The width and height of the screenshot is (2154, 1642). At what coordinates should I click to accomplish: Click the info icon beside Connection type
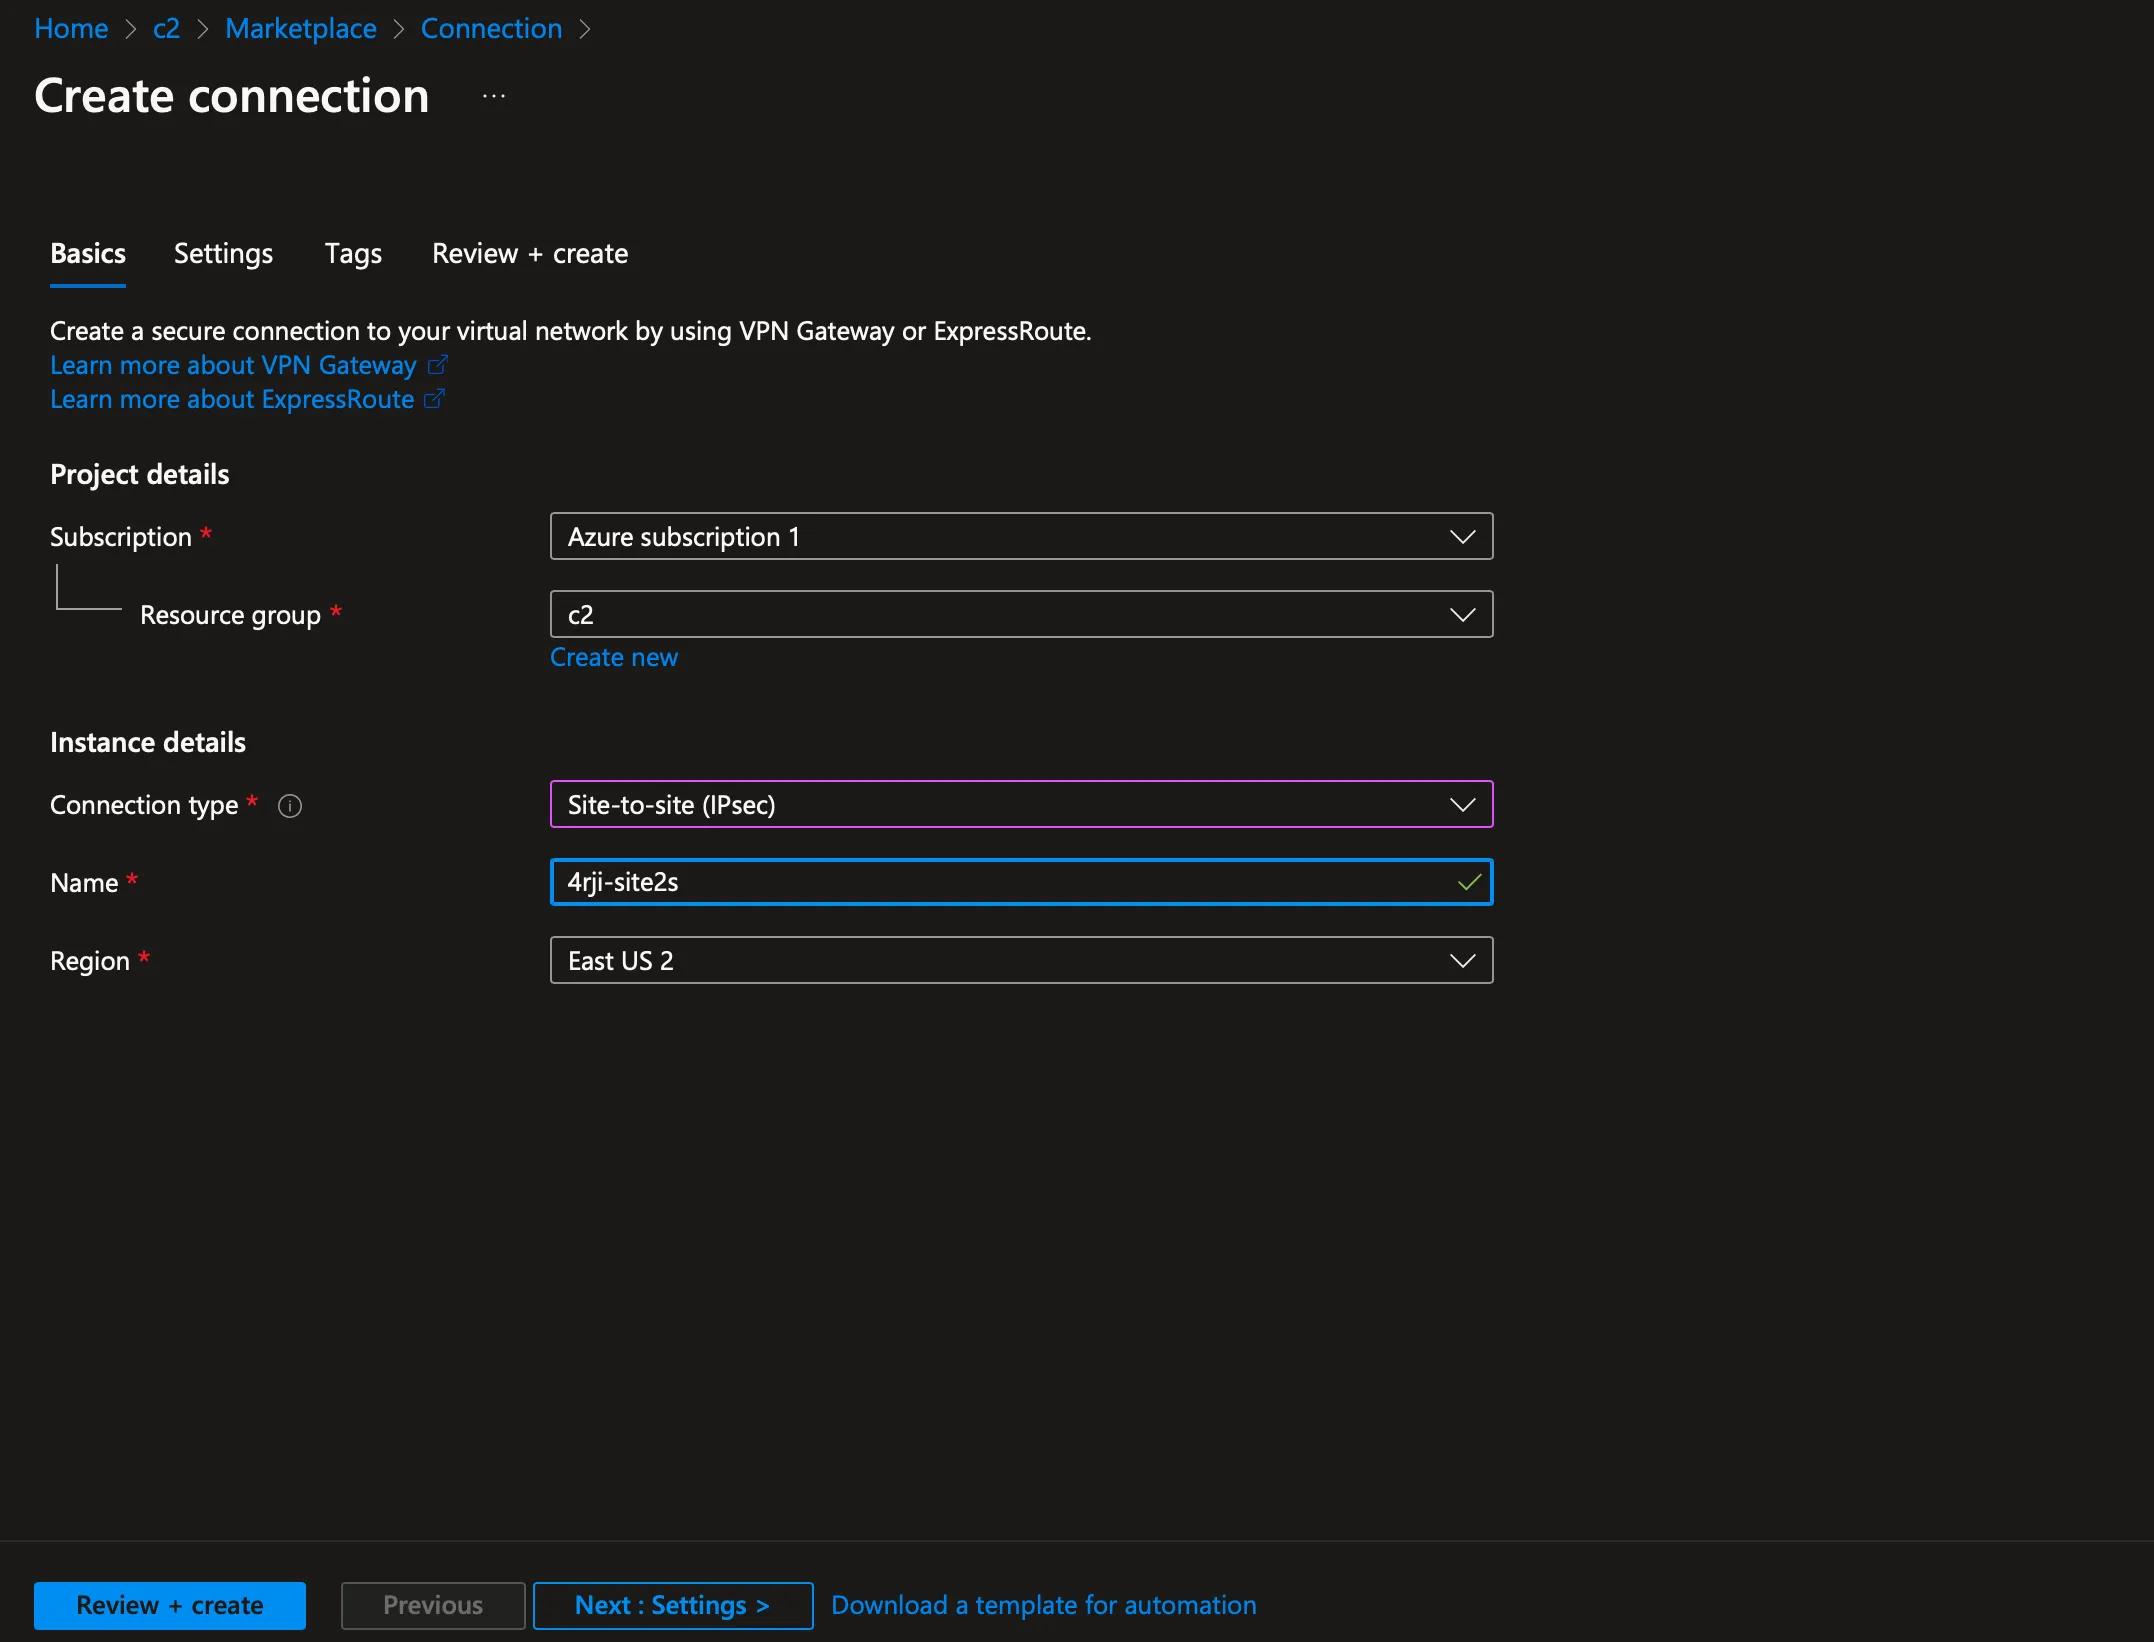tap(290, 806)
